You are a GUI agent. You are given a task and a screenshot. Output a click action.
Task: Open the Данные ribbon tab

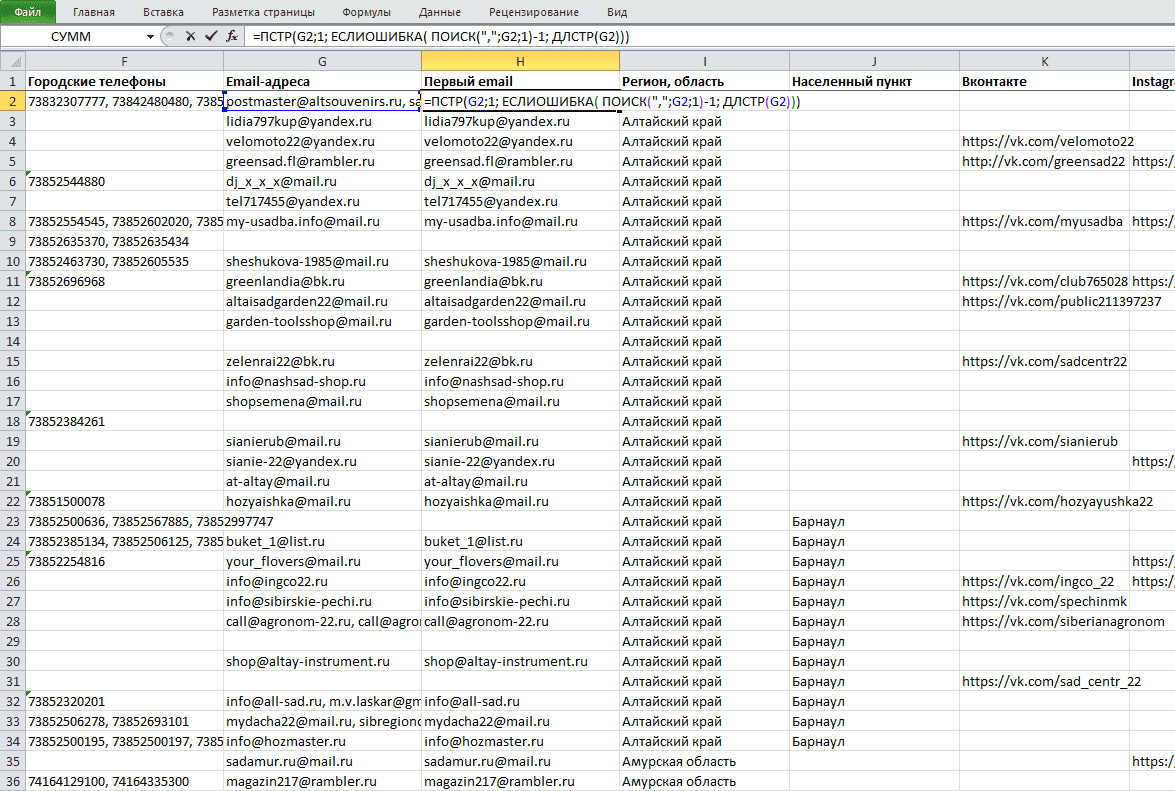pos(440,12)
